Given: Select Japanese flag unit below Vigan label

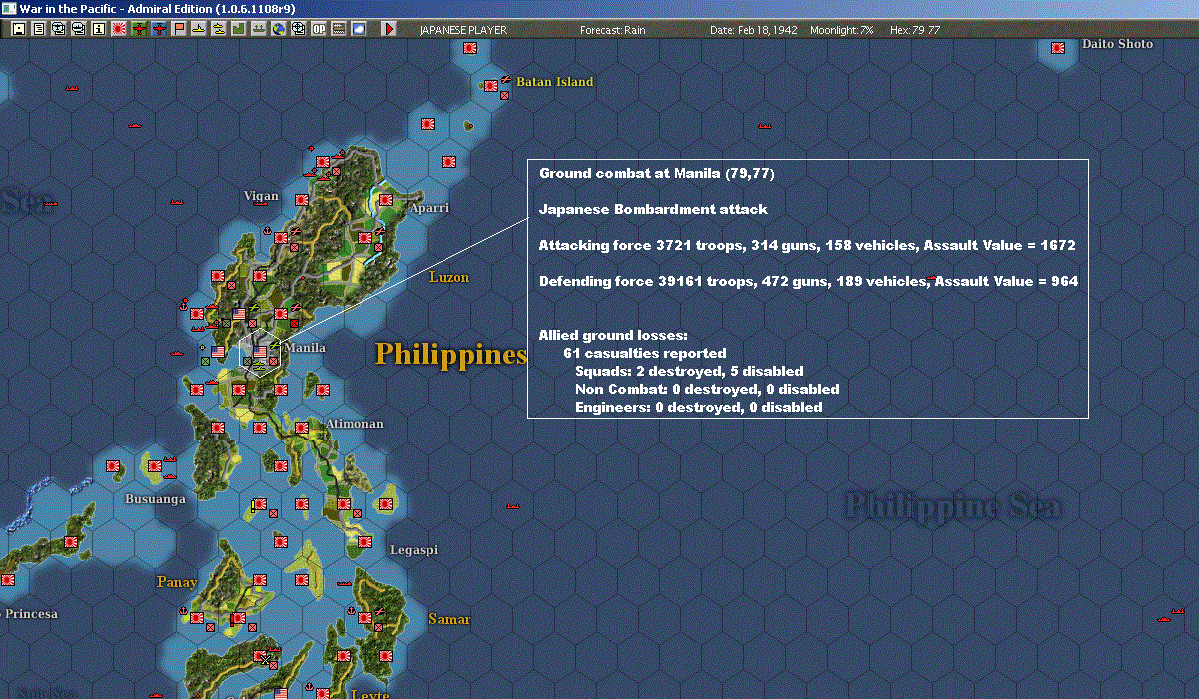Looking at the screenshot, I should pyautogui.click(x=302, y=200).
